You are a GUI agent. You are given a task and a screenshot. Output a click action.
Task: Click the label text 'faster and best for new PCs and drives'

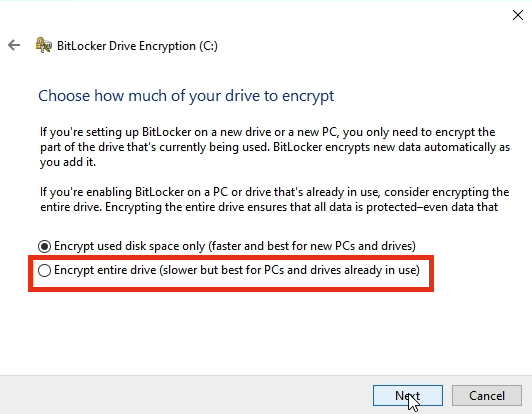[x=312, y=246]
